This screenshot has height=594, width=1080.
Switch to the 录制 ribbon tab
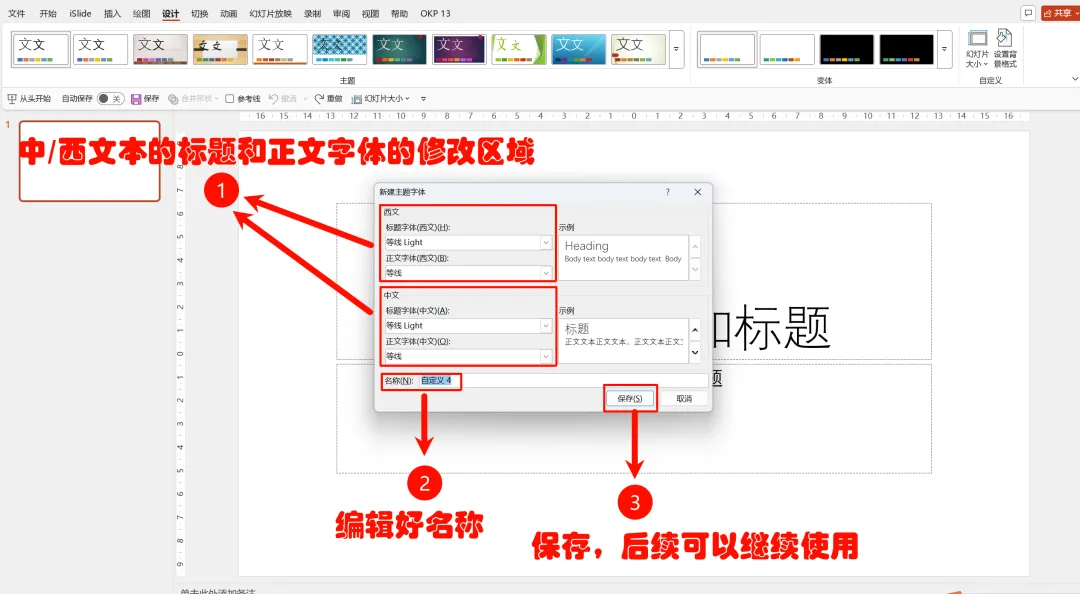click(313, 13)
